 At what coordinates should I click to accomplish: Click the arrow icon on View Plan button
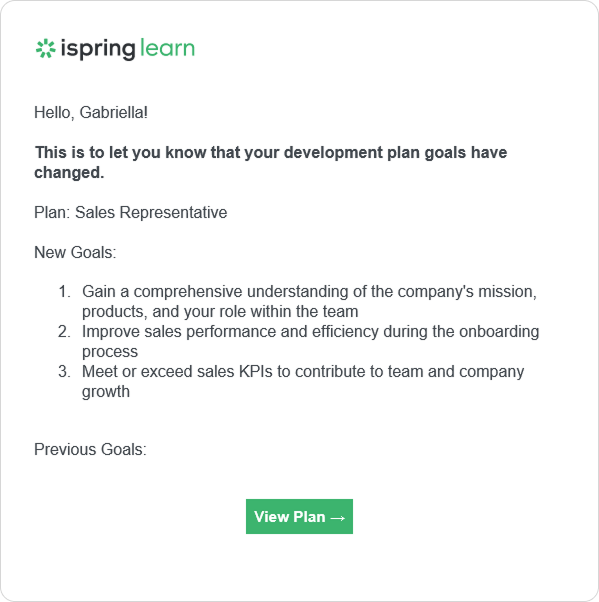coord(338,518)
